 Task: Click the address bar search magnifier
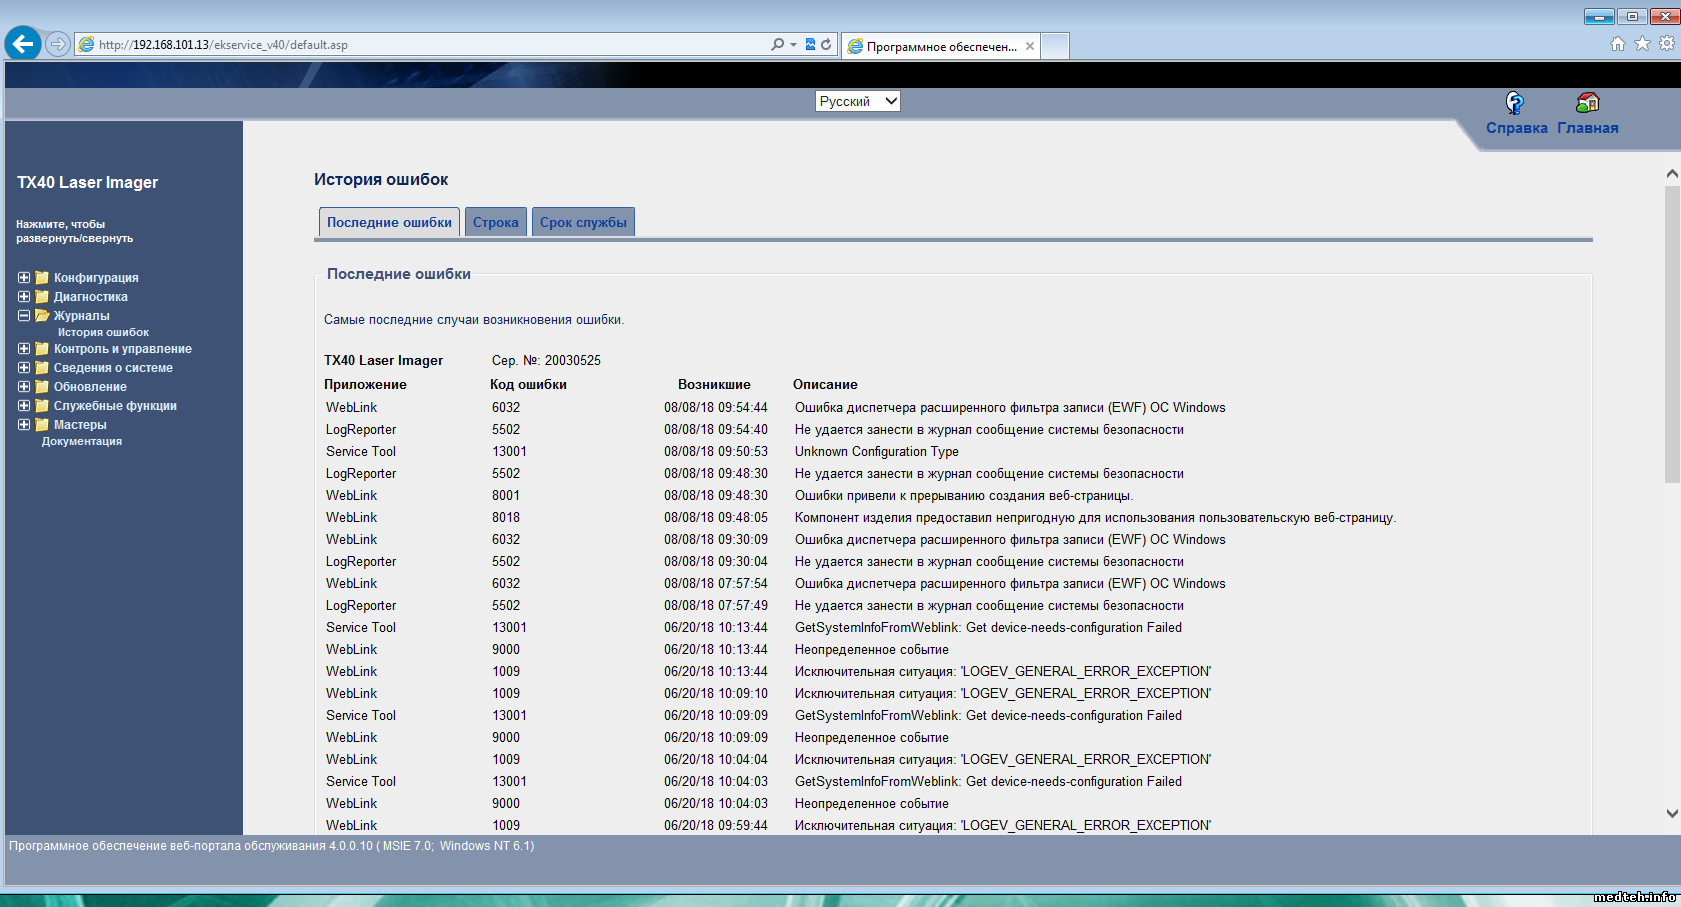777,44
